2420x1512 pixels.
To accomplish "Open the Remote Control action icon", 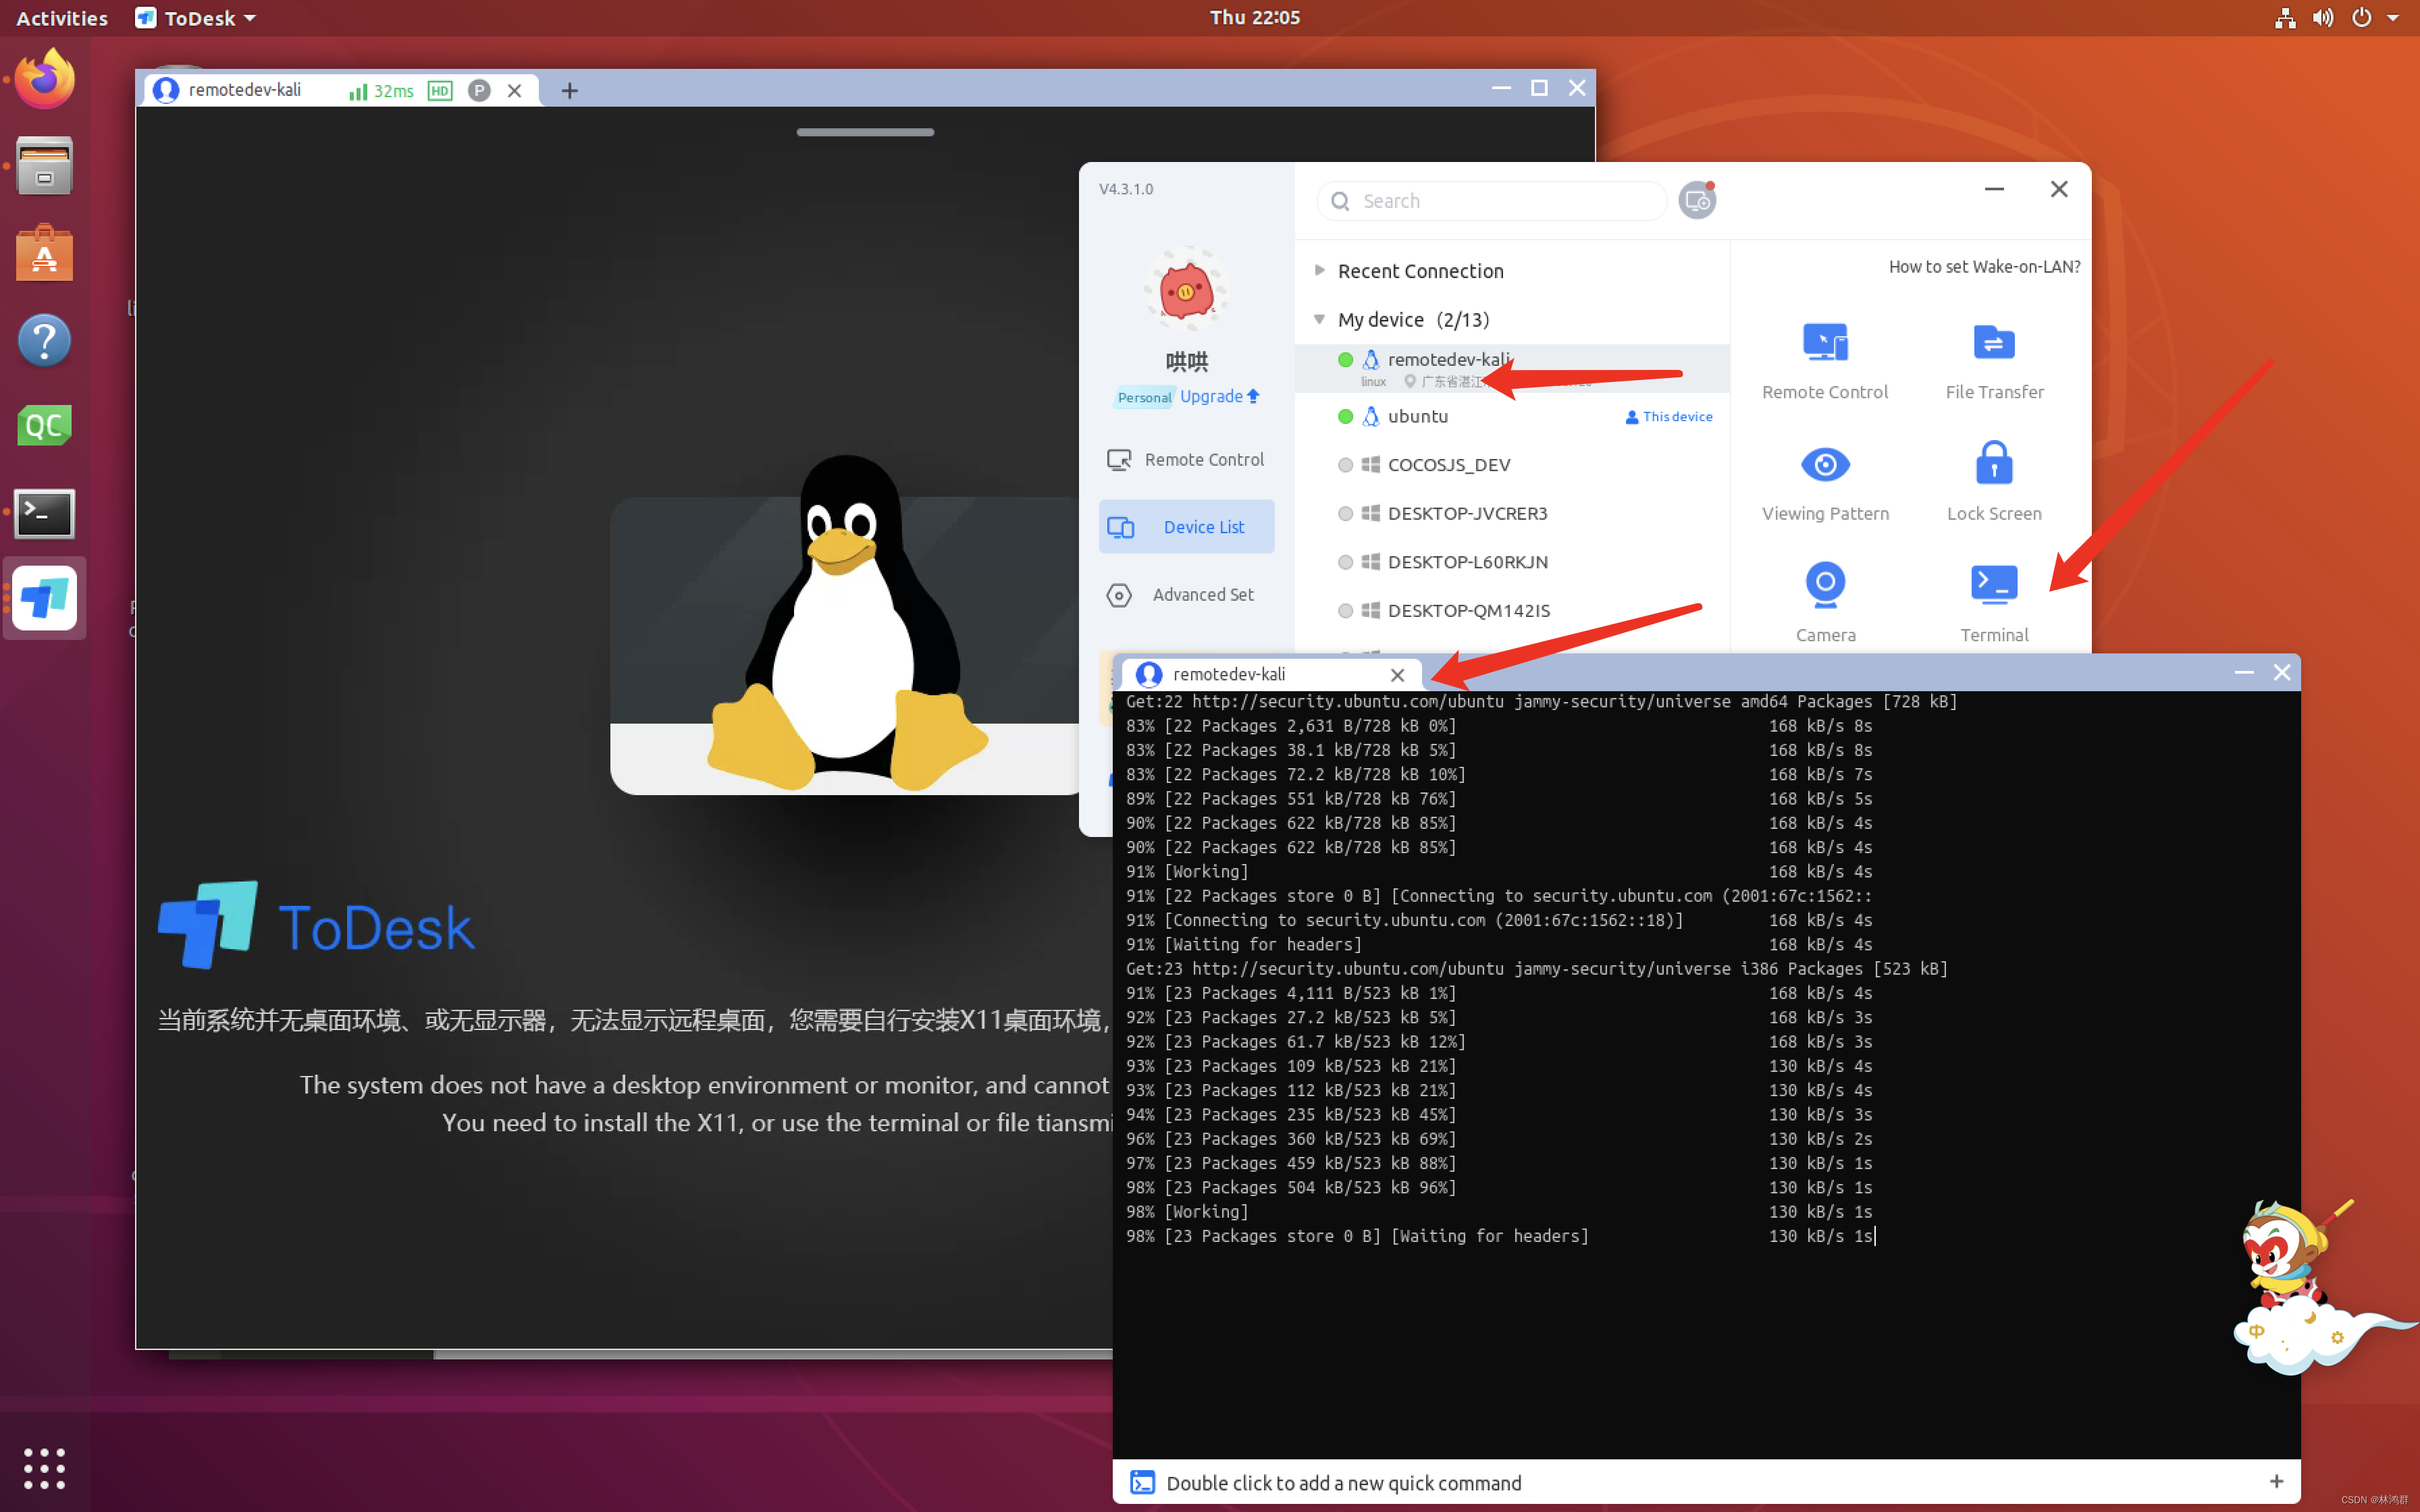I will [x=1825, y=343].
